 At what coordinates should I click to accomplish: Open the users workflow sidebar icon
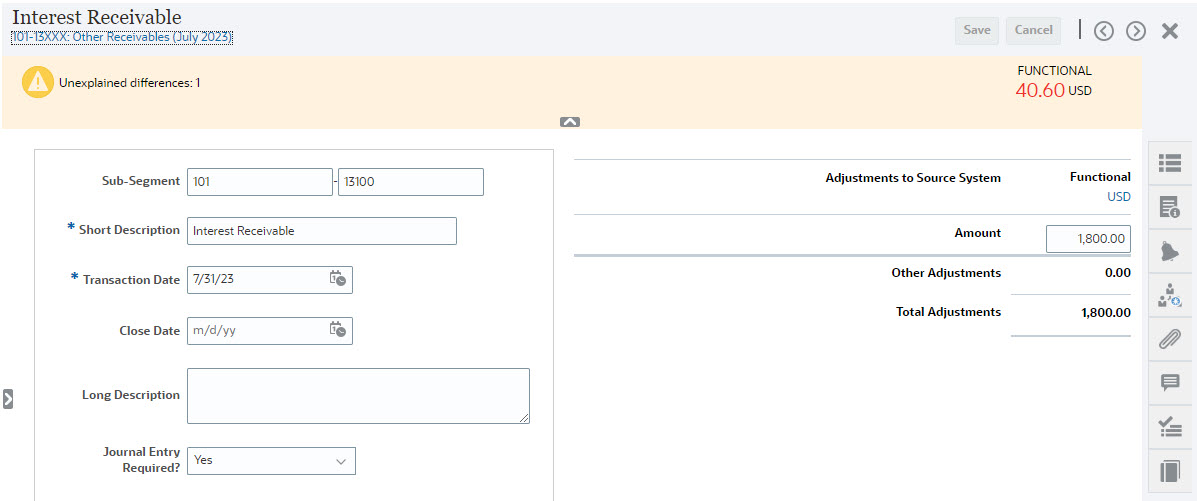[x=1169, y=295]
